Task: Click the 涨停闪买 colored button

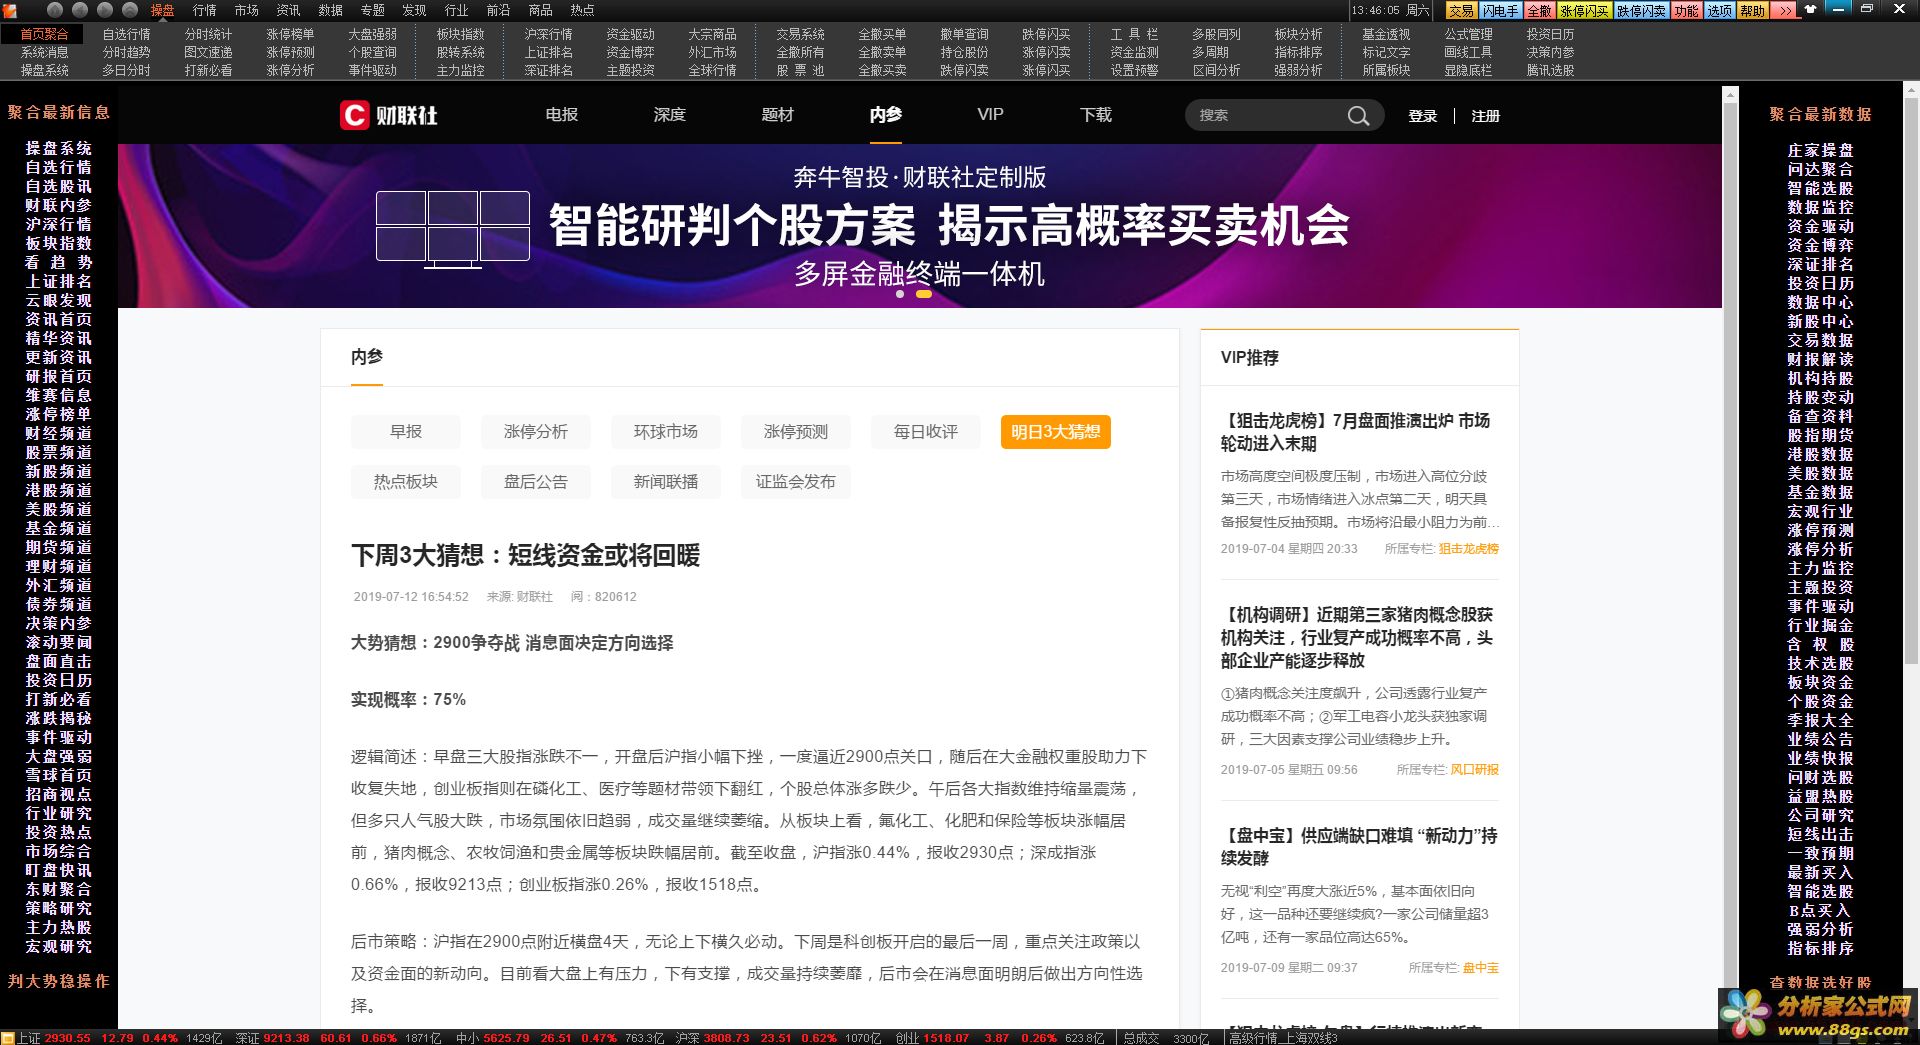Action: pos(1584,11)
